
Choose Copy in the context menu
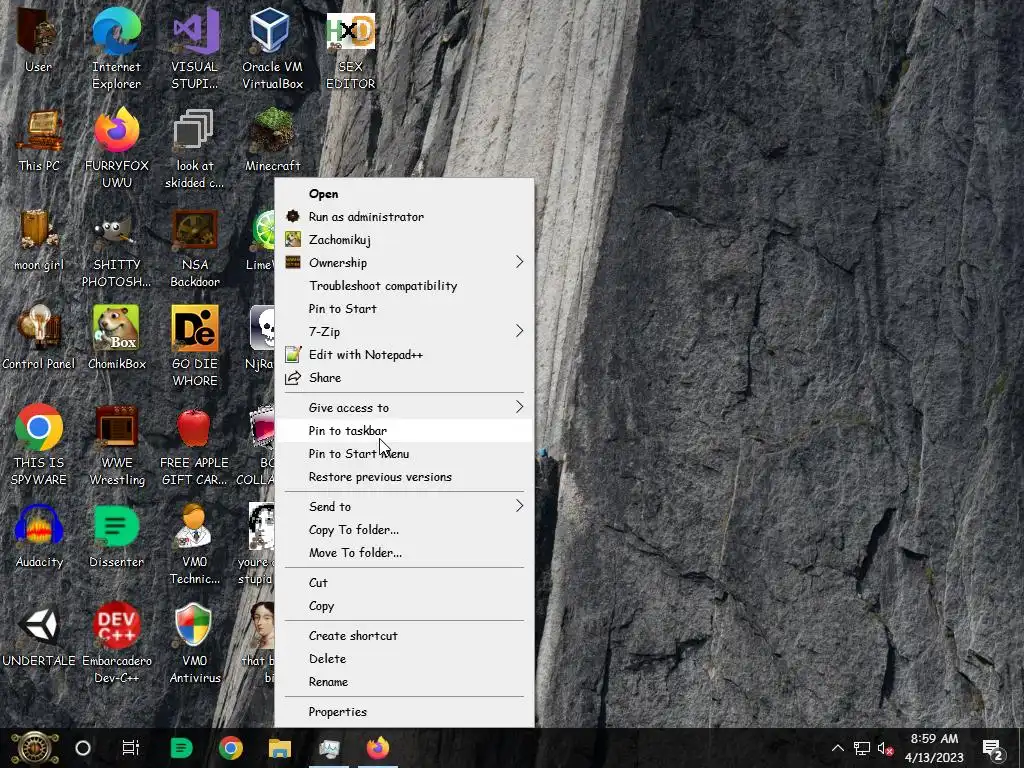(x=404, y=605)
